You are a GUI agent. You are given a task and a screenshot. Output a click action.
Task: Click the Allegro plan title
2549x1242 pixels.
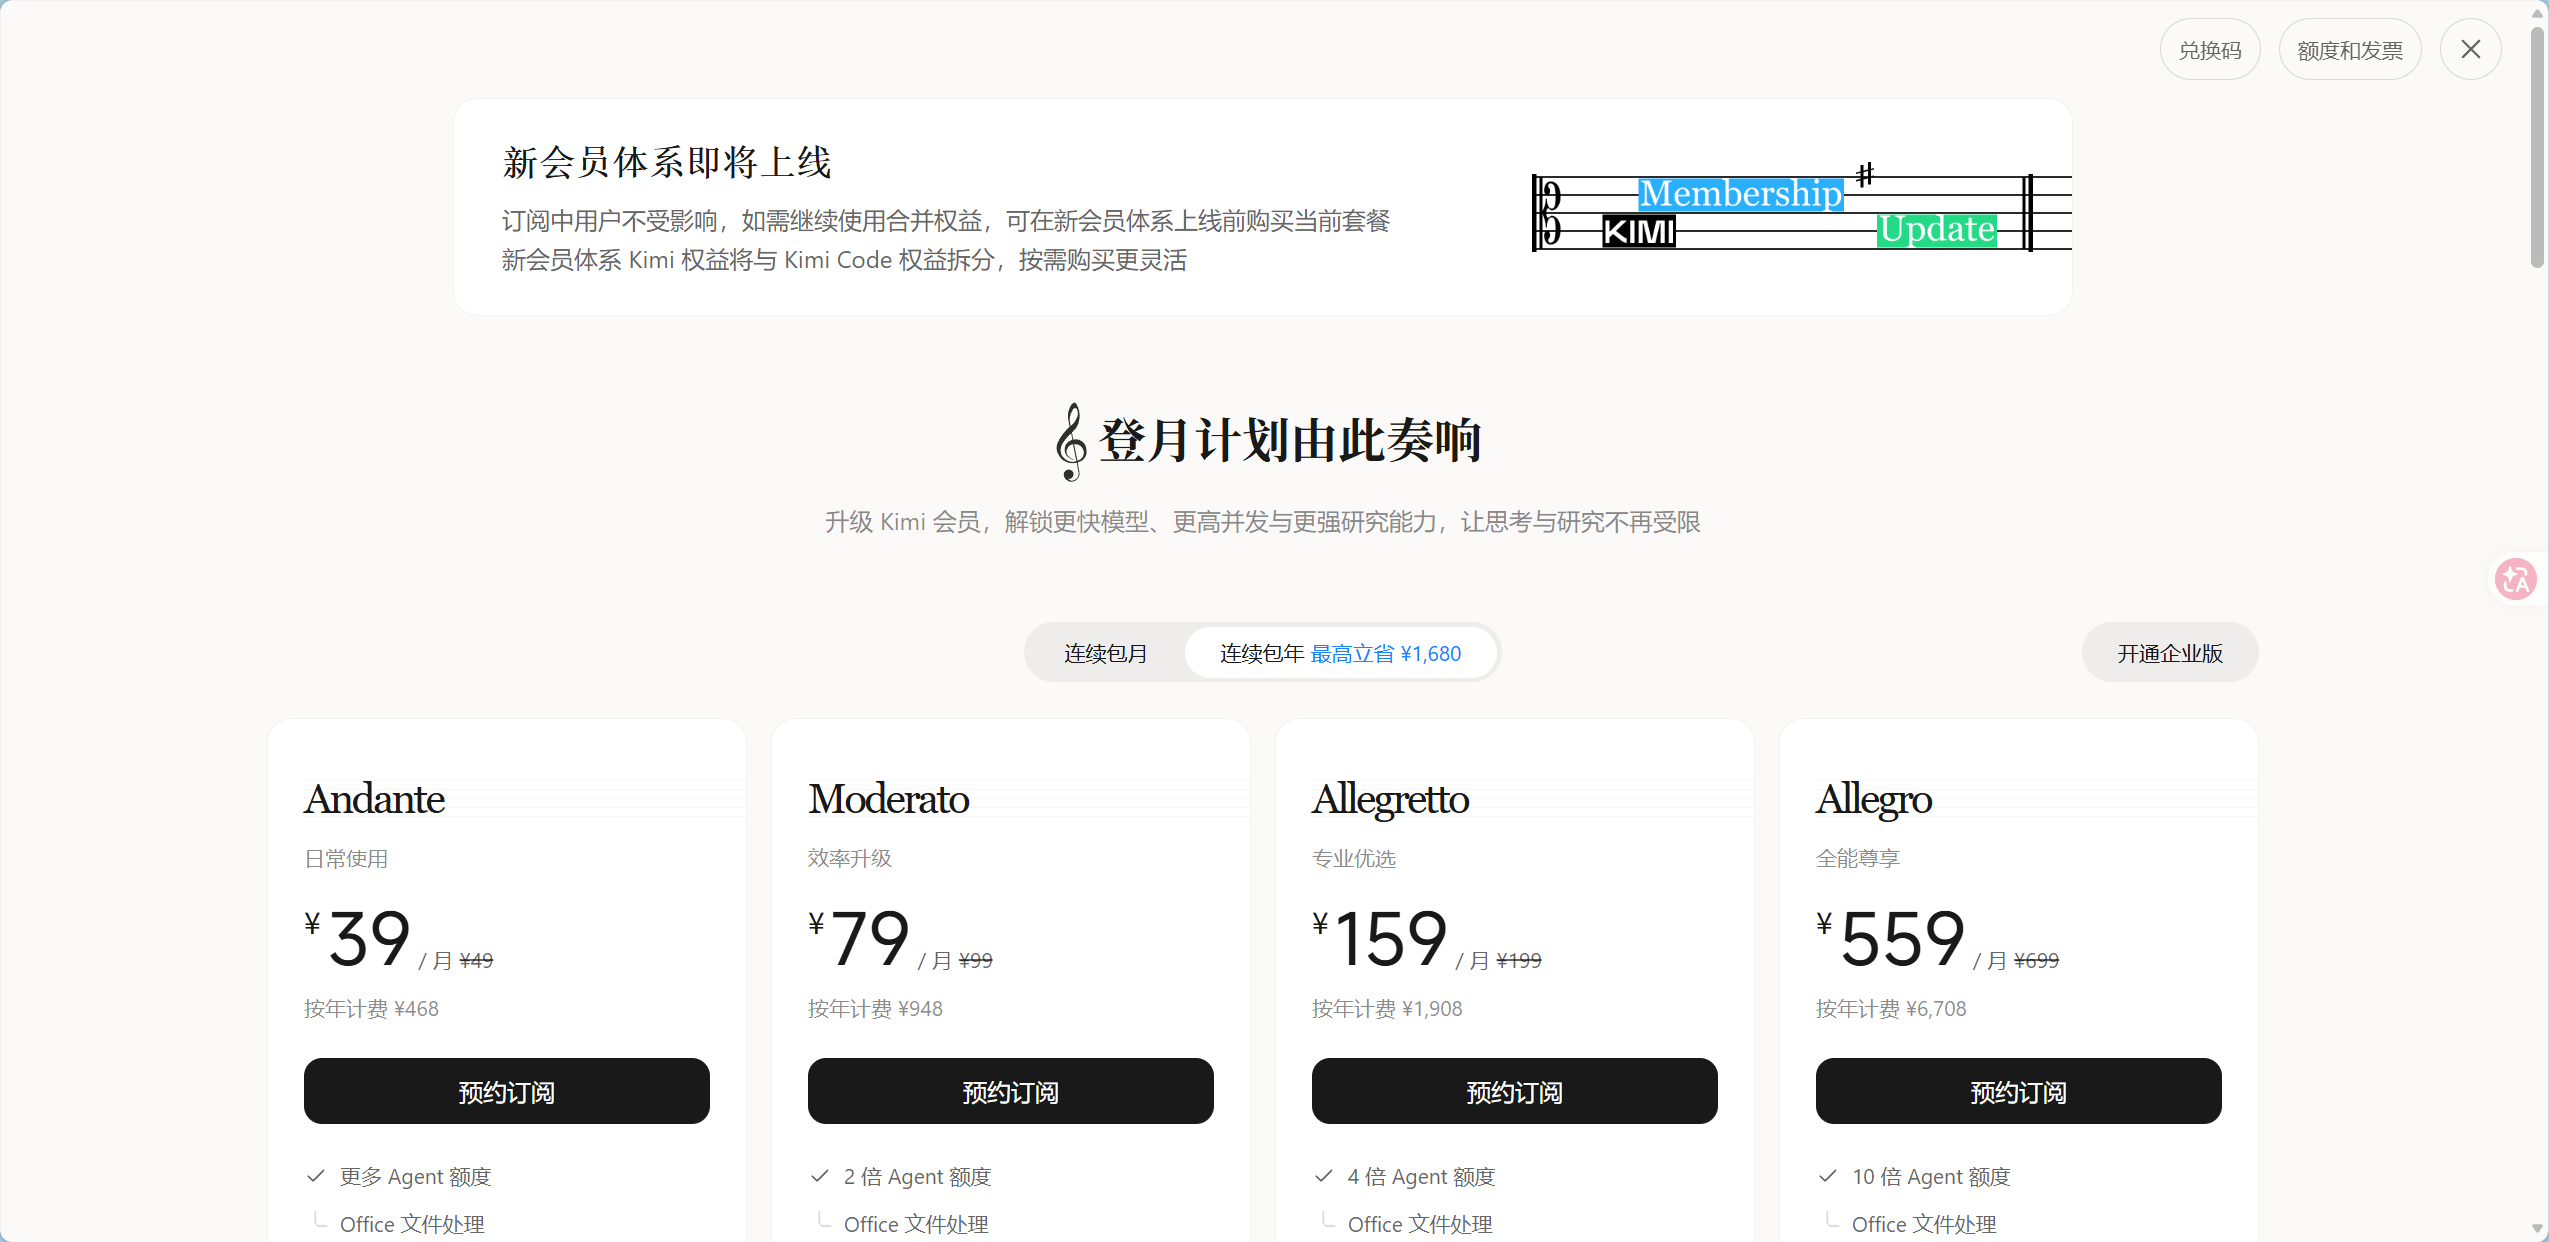click(1874, 799)
